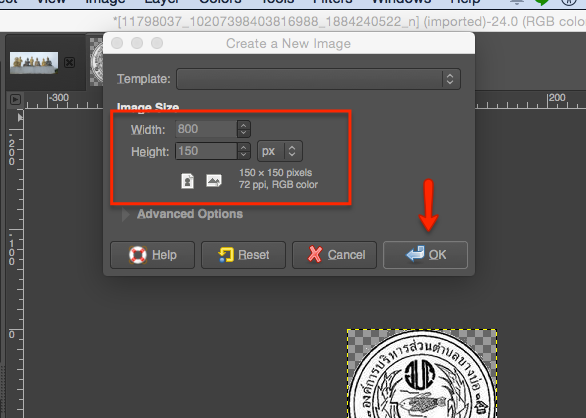The height and width of the screenshot is (418, 586).
Task: Click into the Width input field
Action: pyautogui.click(x=206, y=129)
